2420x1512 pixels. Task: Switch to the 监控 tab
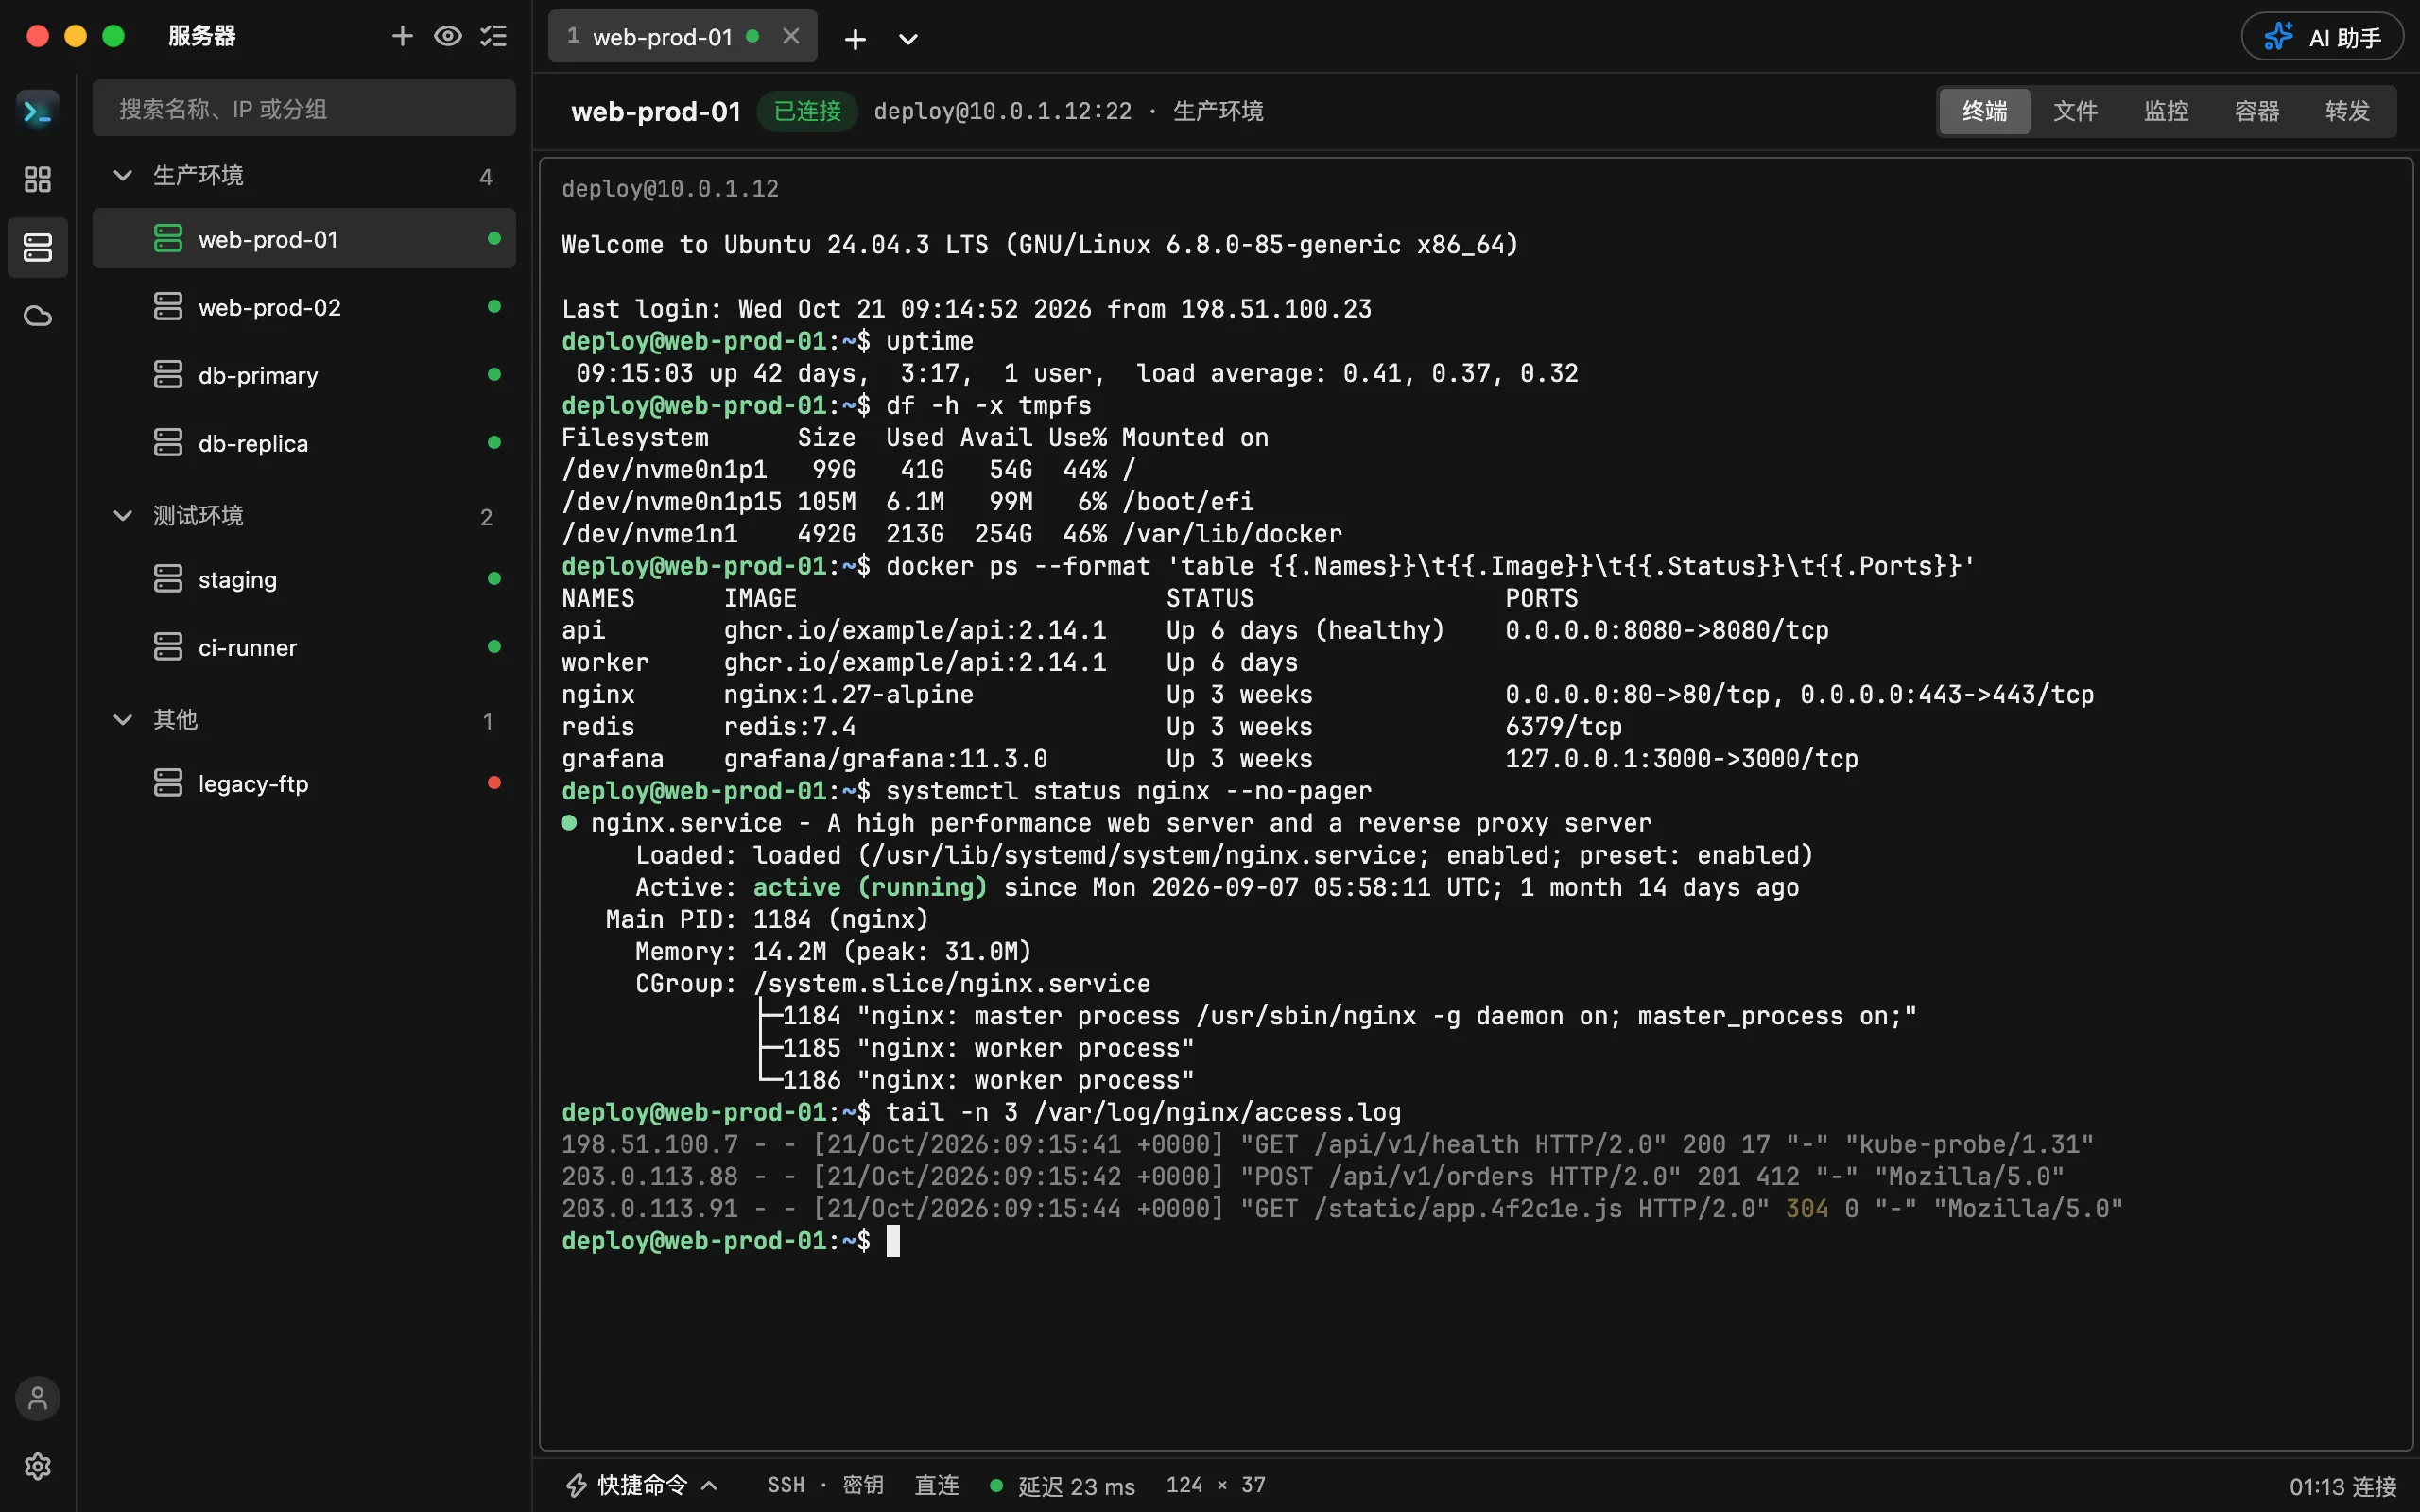point(2167,111)
